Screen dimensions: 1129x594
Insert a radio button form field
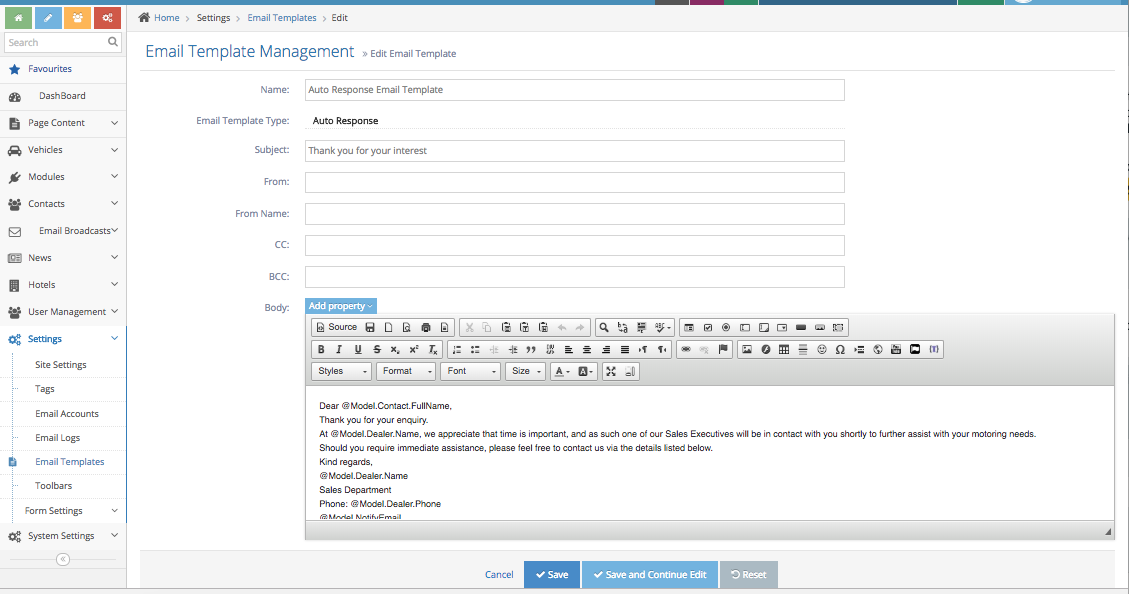tap(726, 327)
